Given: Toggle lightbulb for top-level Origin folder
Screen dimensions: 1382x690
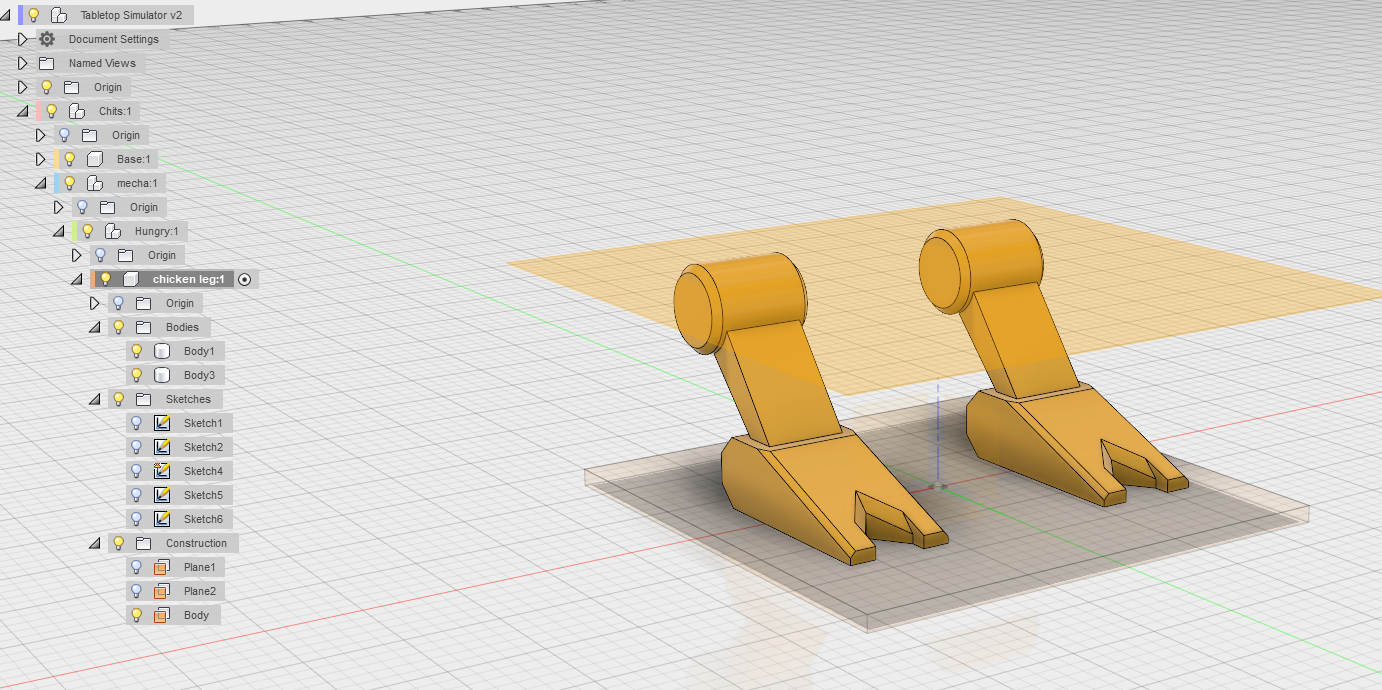Looking at the screenshot, I should (46, 87).
